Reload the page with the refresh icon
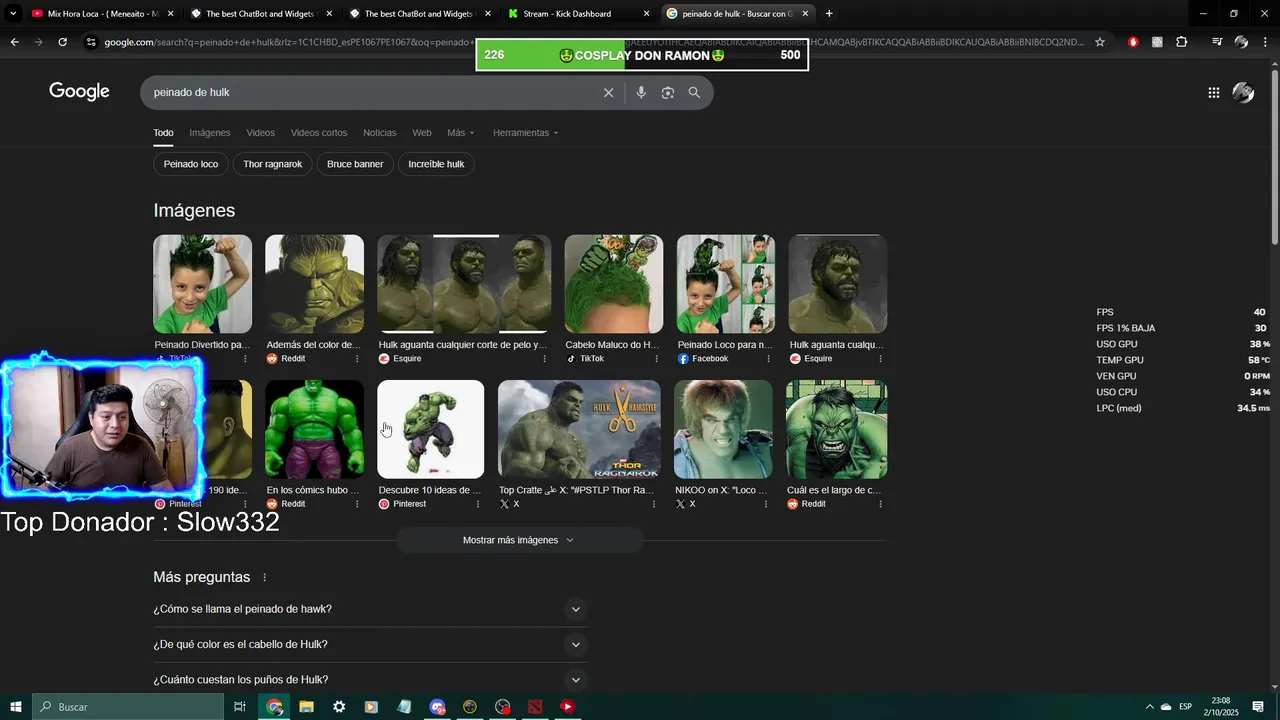Viewport: 1280px width, 720px height. click(62, 42)
